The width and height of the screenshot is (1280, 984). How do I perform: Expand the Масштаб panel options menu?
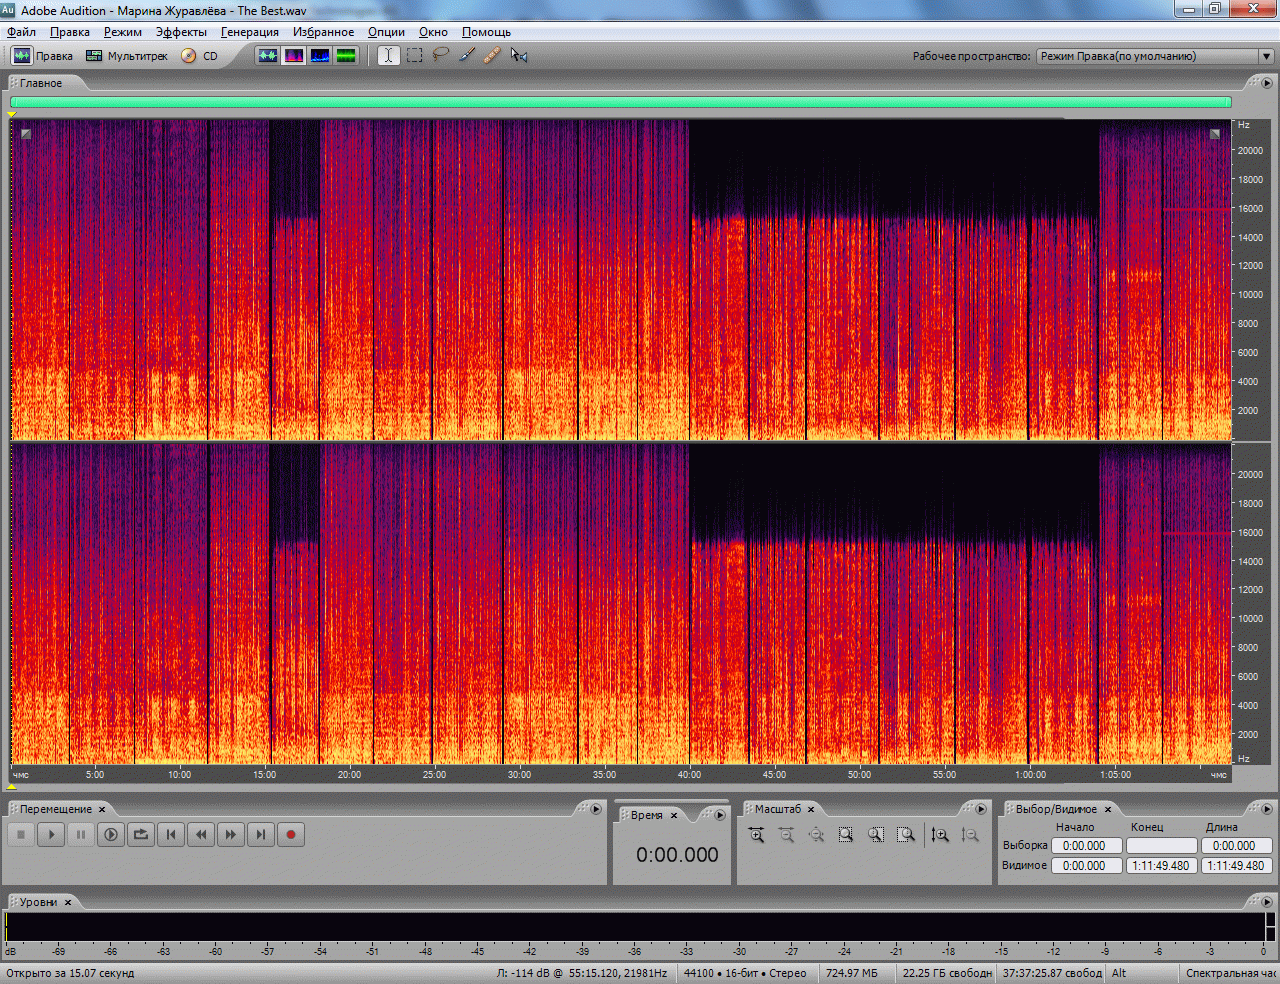(981, 809)
